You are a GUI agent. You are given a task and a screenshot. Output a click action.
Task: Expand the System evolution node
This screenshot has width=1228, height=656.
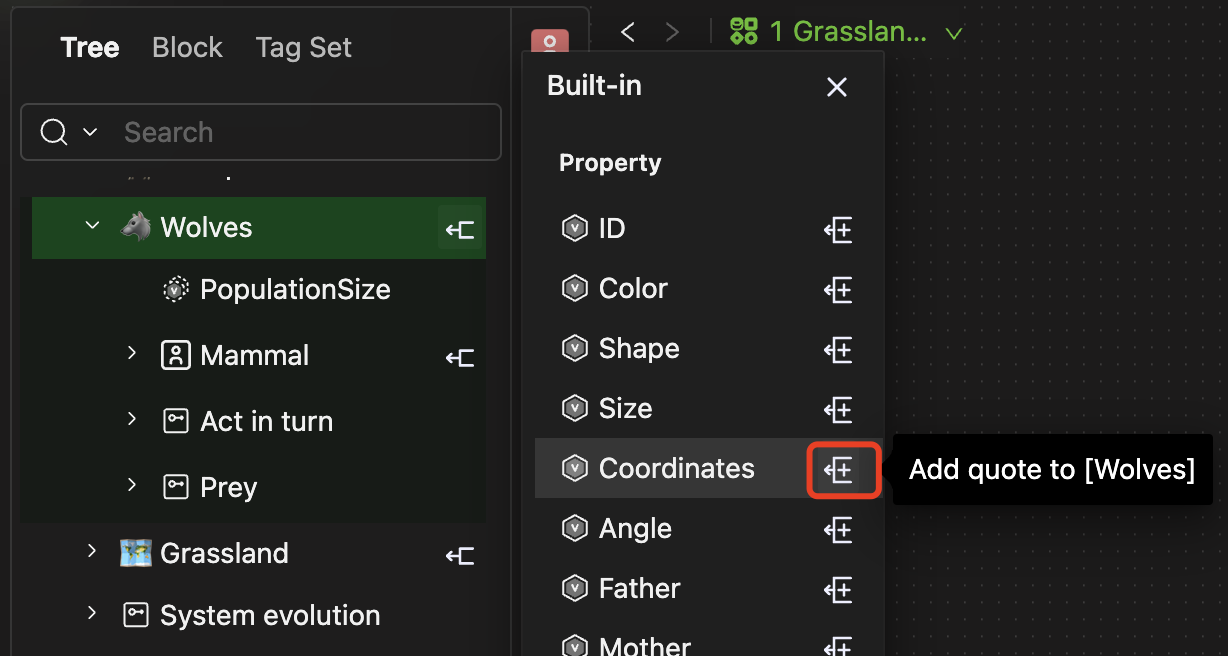click(x=92, y=613)
